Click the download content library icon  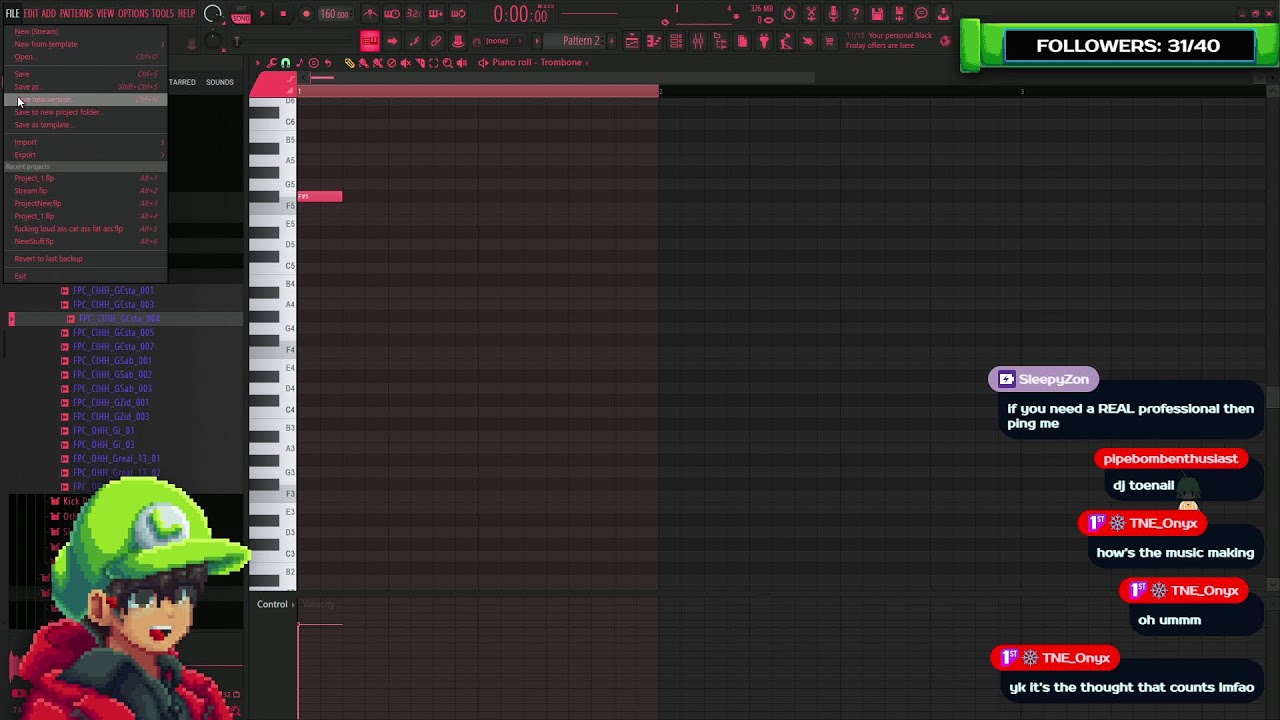coord(943,14)
